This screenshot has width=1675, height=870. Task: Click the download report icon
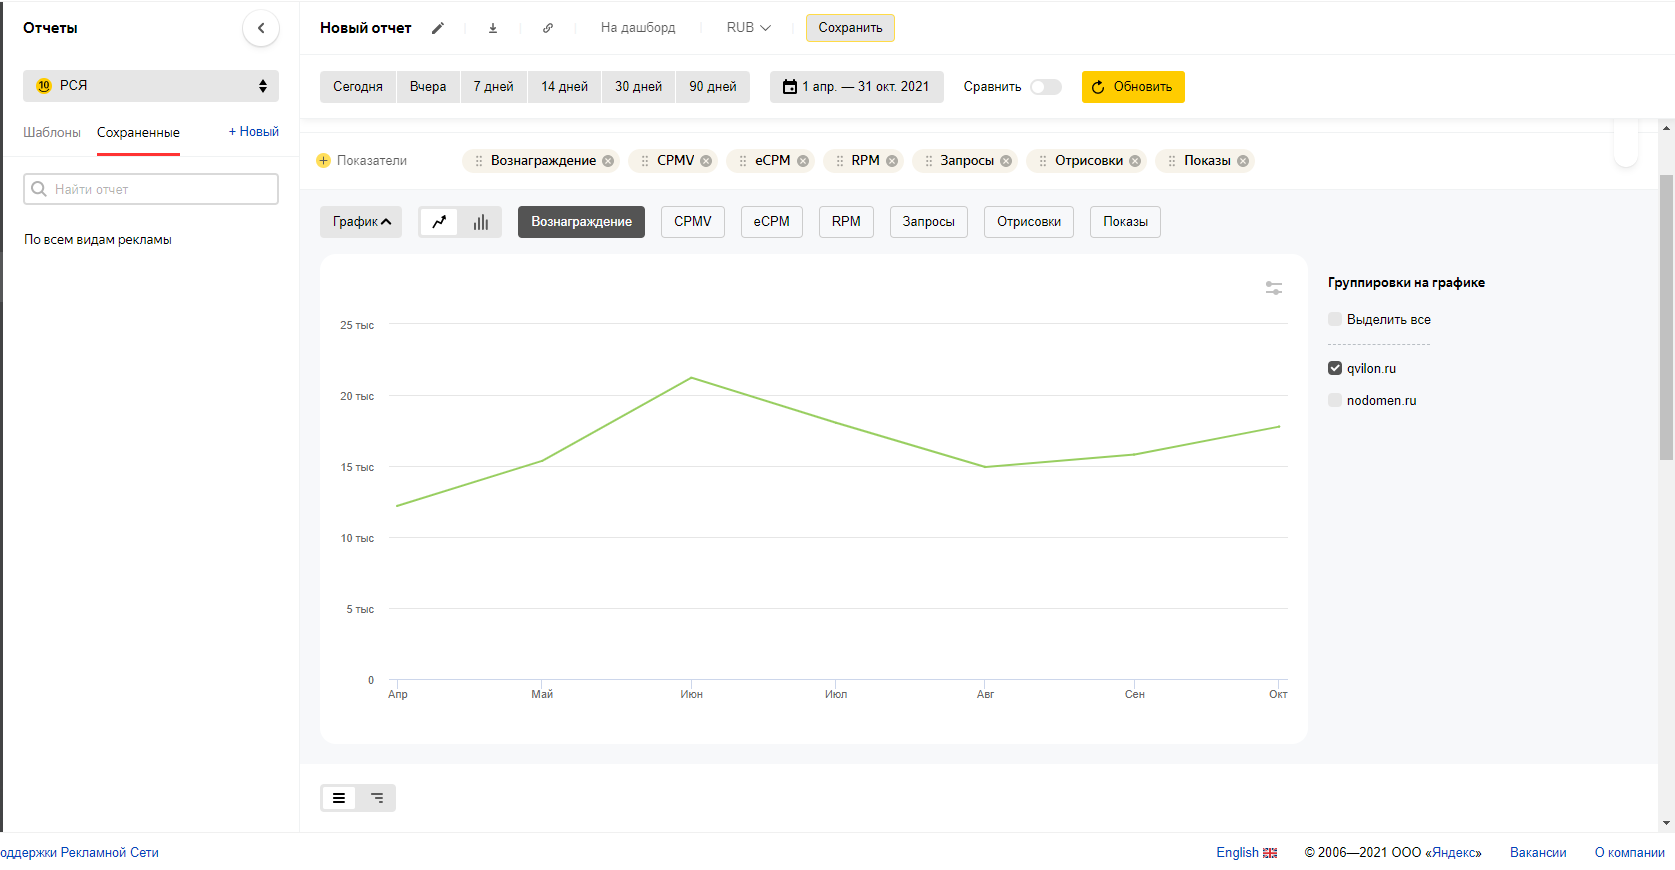493,28
